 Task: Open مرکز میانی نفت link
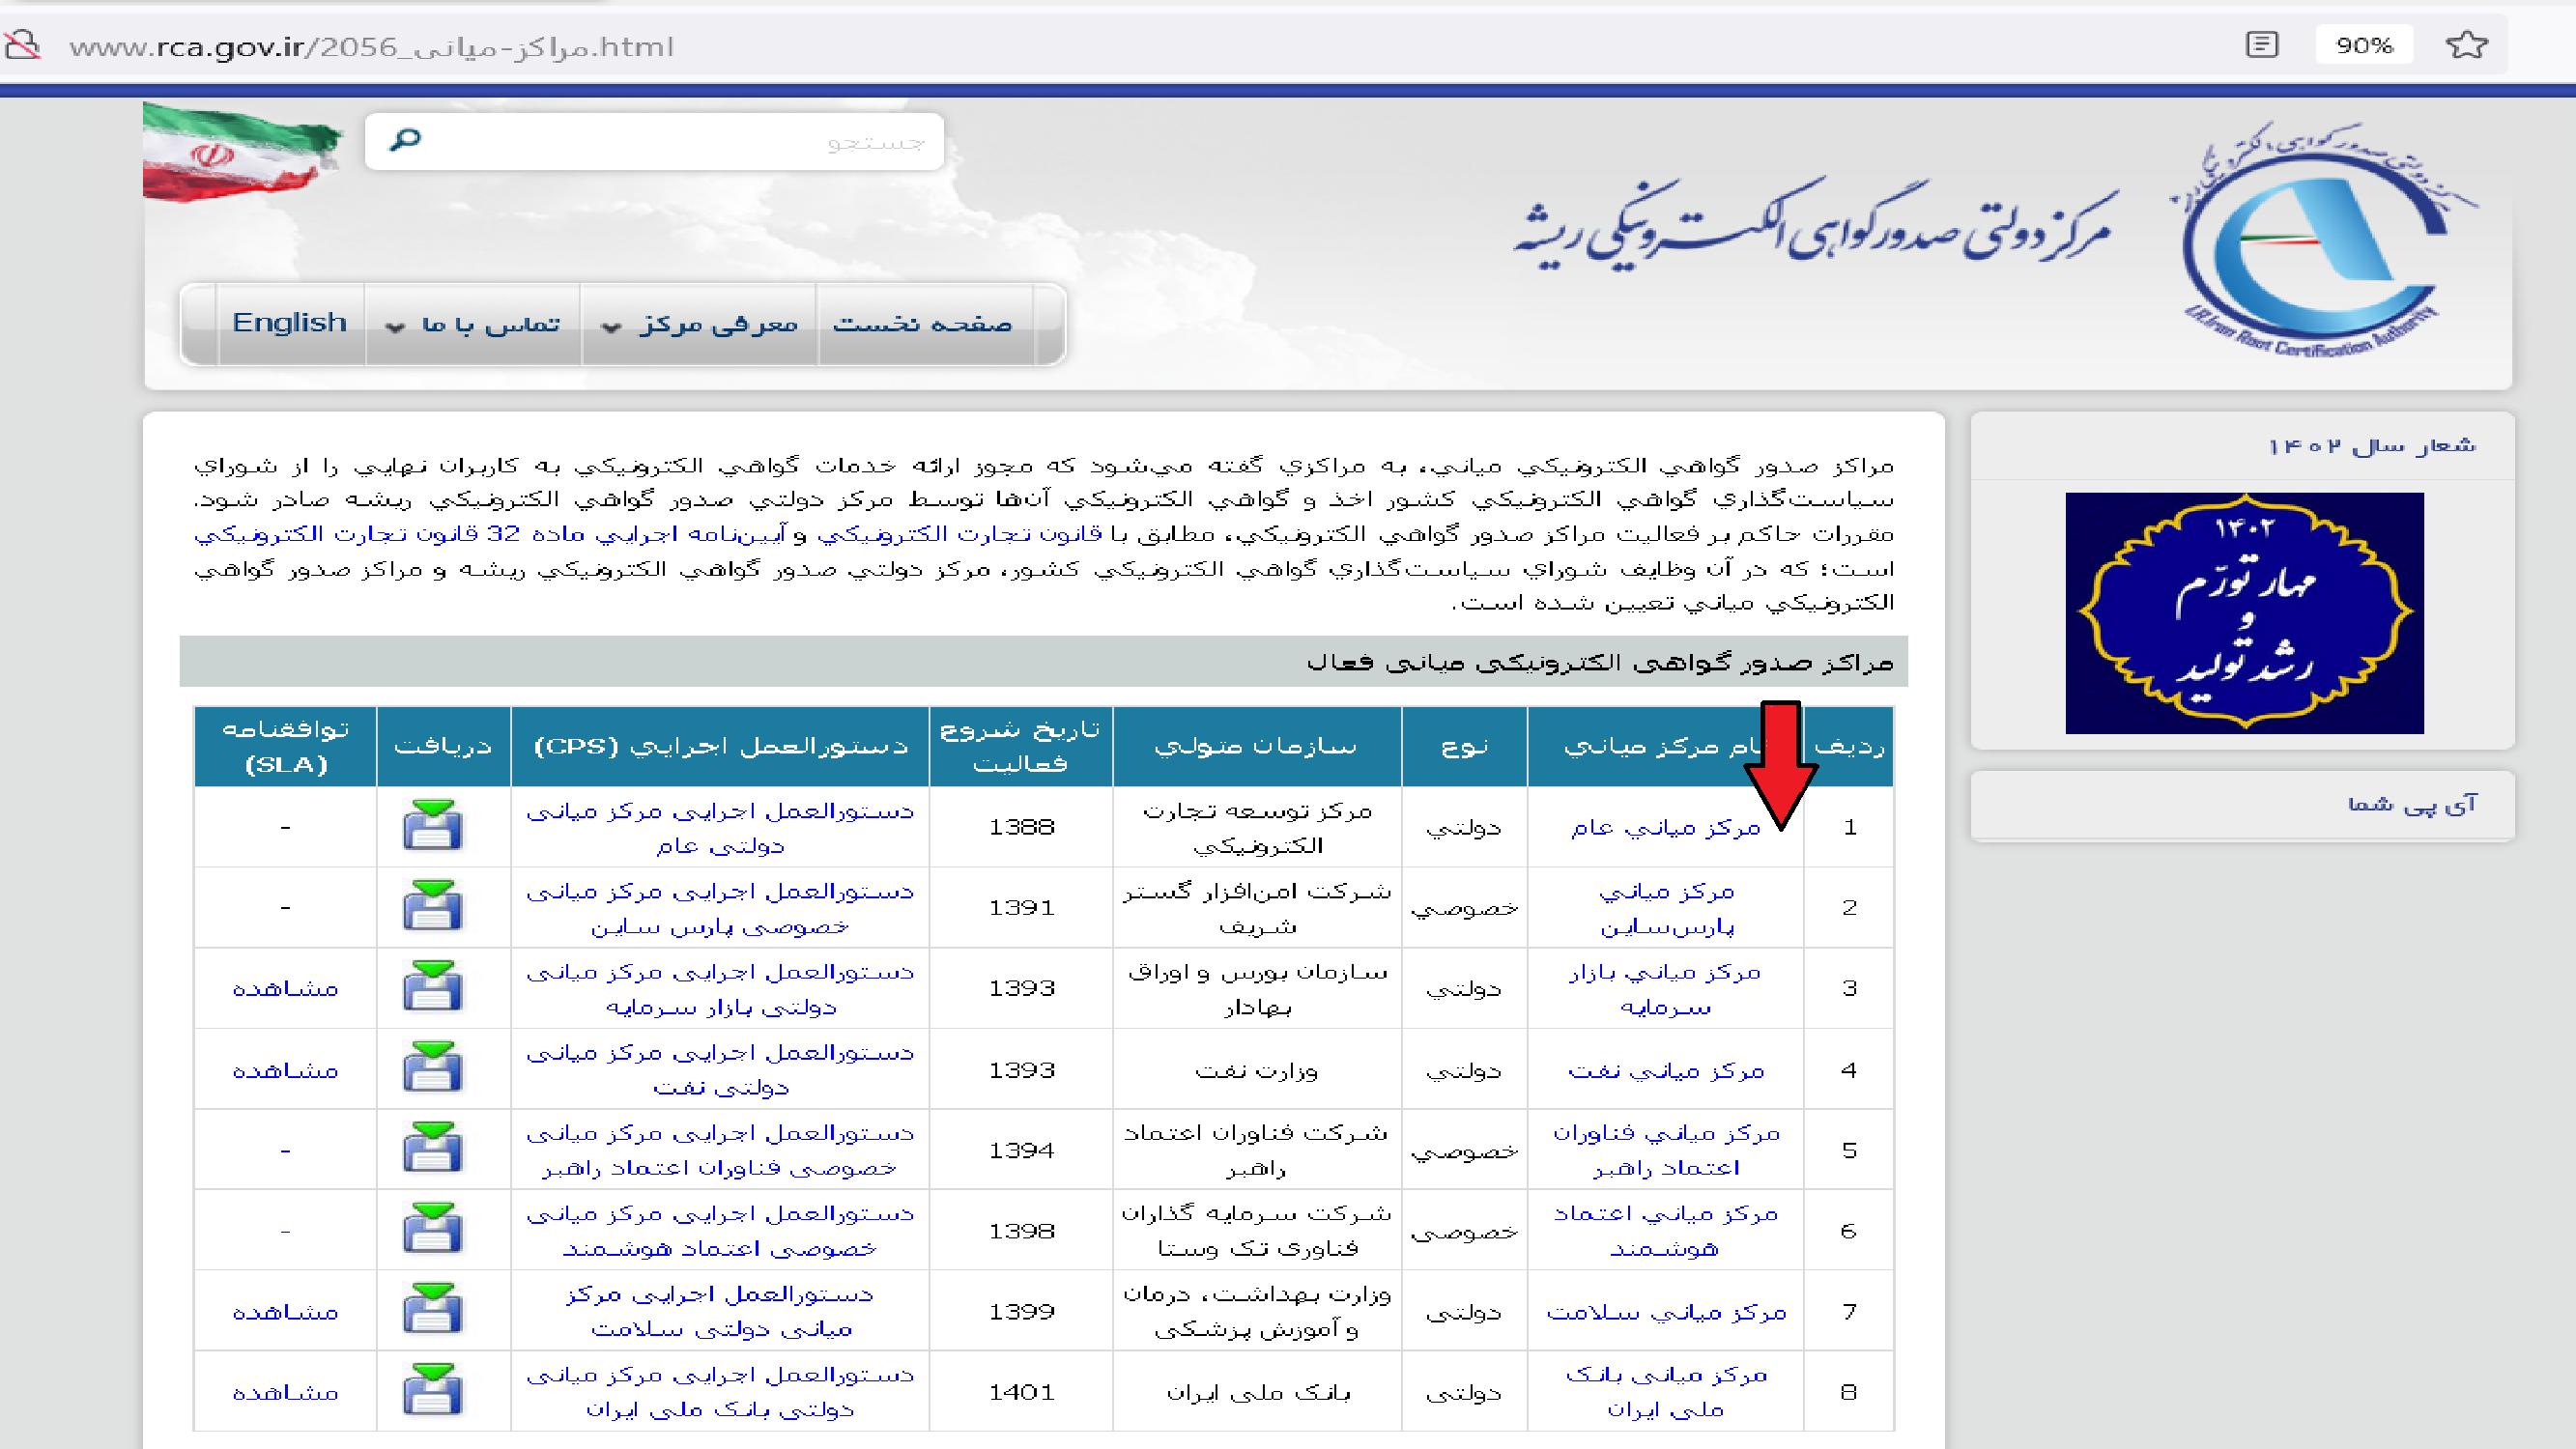1665,1070
